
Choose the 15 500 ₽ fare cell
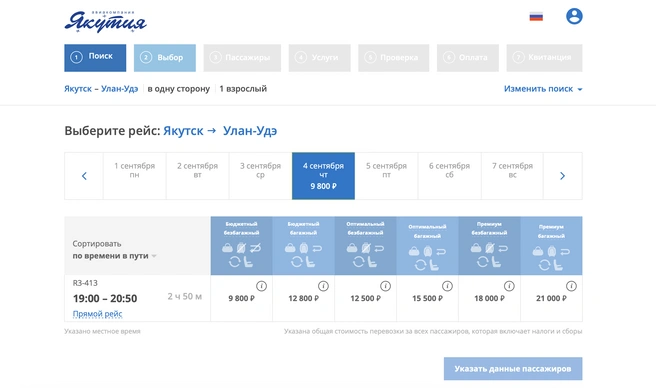pos(427,298)
